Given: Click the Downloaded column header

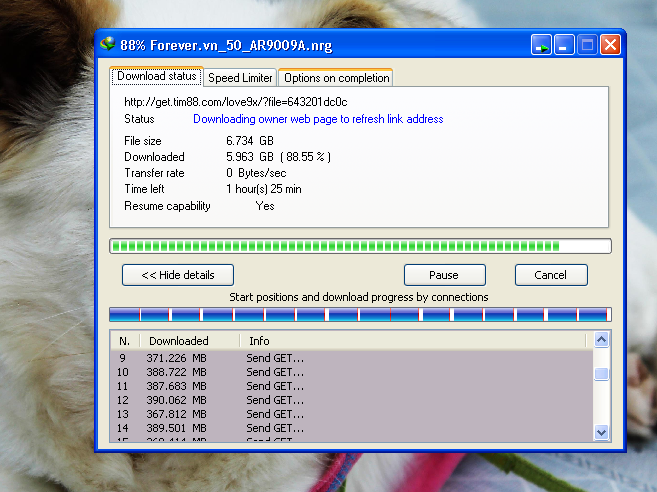Looking at the screenshot, I should 190,341.
